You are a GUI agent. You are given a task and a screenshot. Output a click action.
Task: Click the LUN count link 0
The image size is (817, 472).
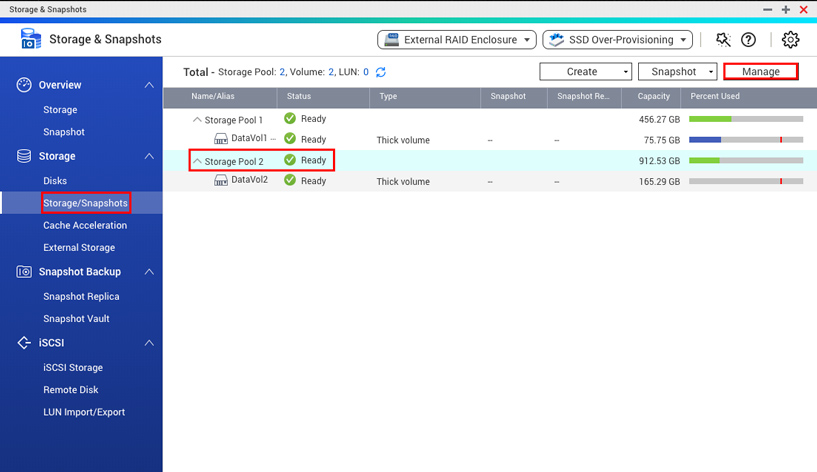(x=366, y=72)
